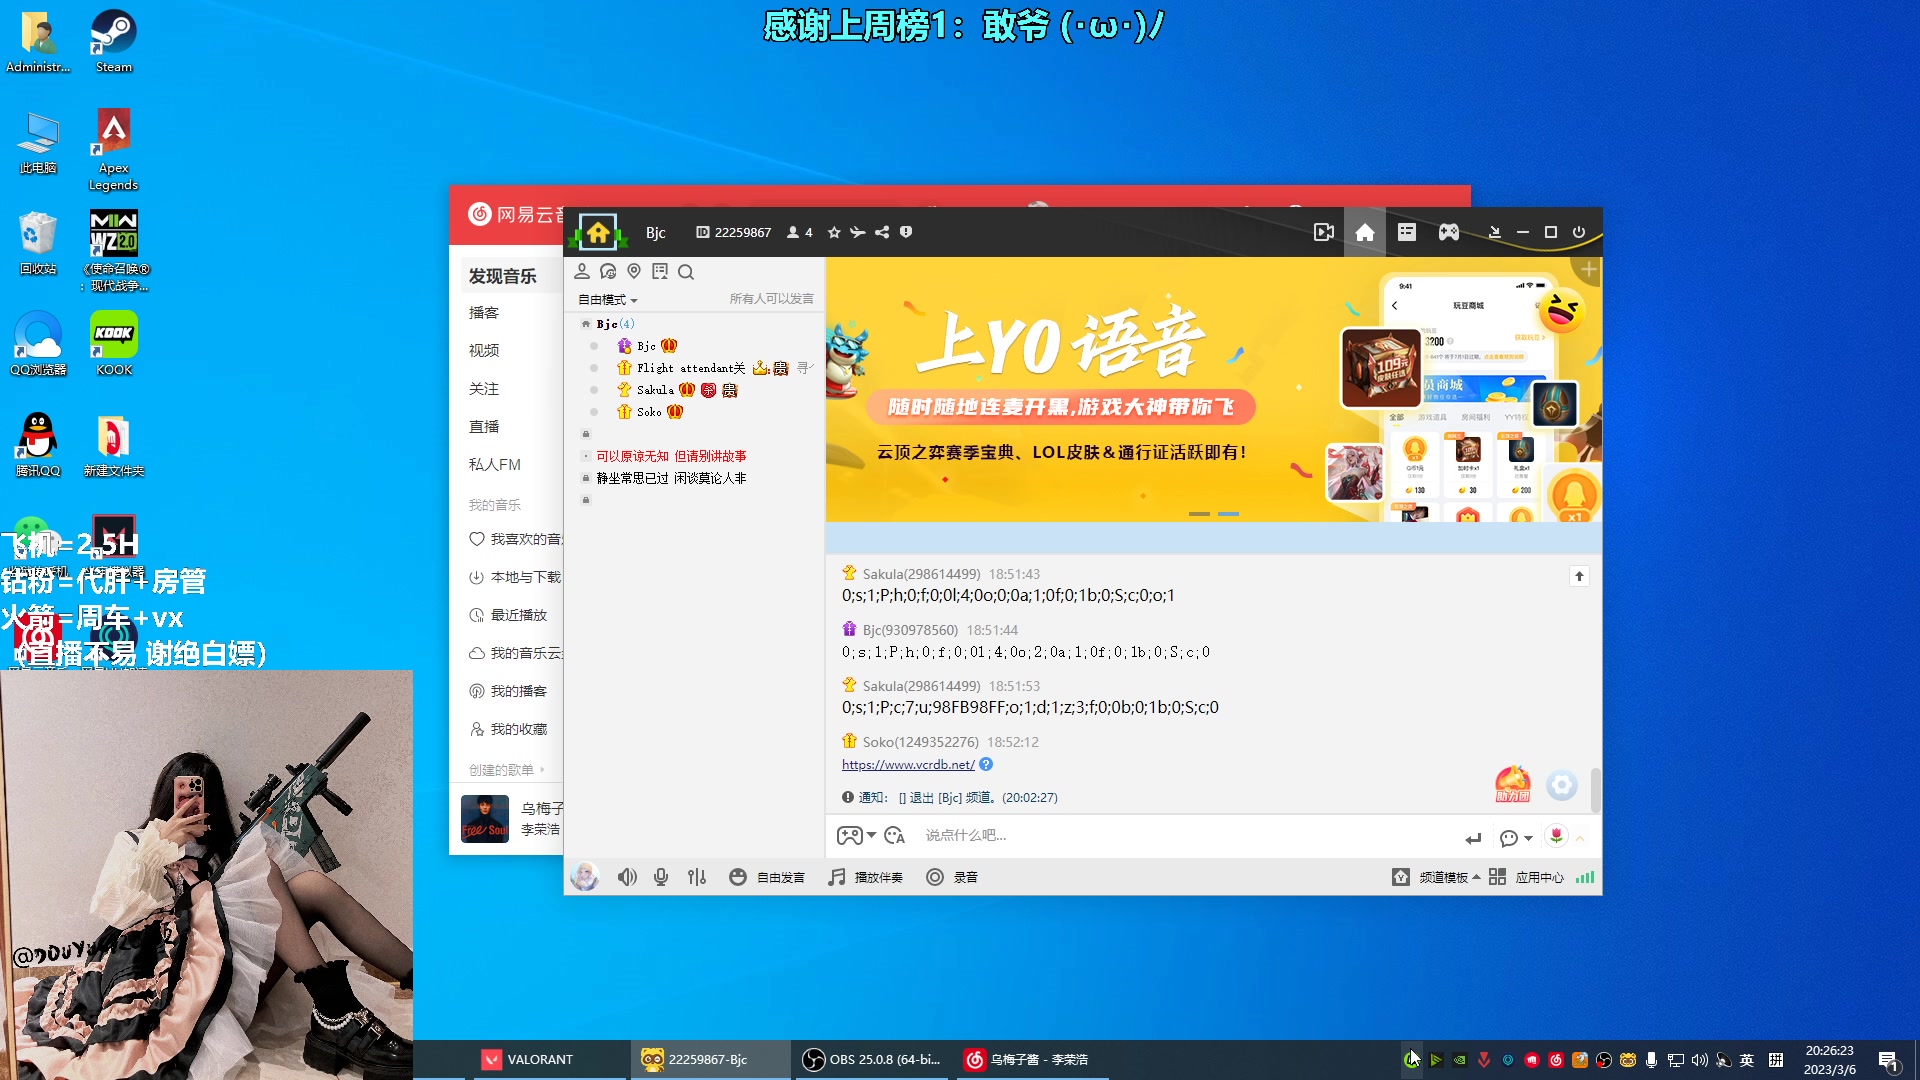Screen dimensions: 1920x1080
Task: Click Soko(1249352276) sender name in chat
Action: (920, 742)
